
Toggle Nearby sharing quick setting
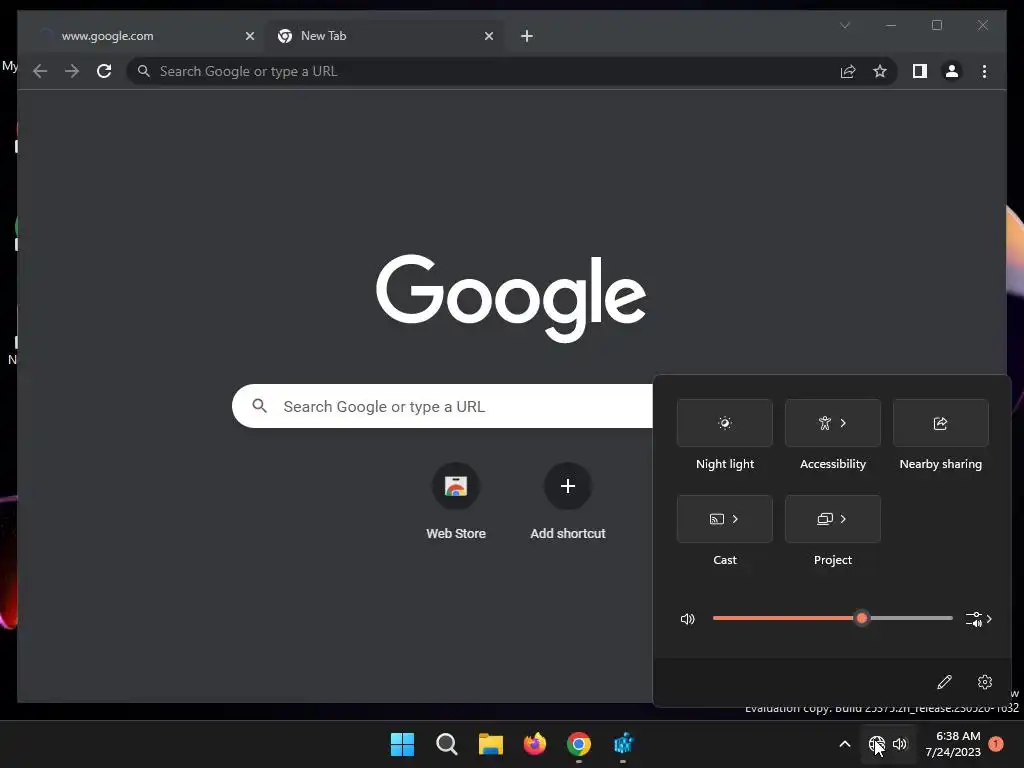940,423
